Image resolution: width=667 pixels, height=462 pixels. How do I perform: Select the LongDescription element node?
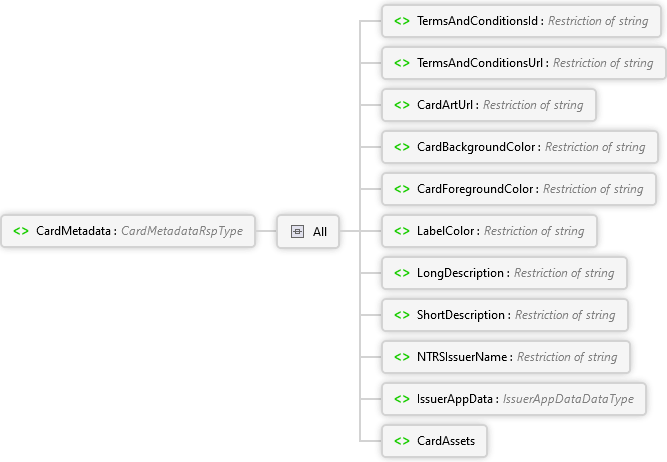coord(504,273)
